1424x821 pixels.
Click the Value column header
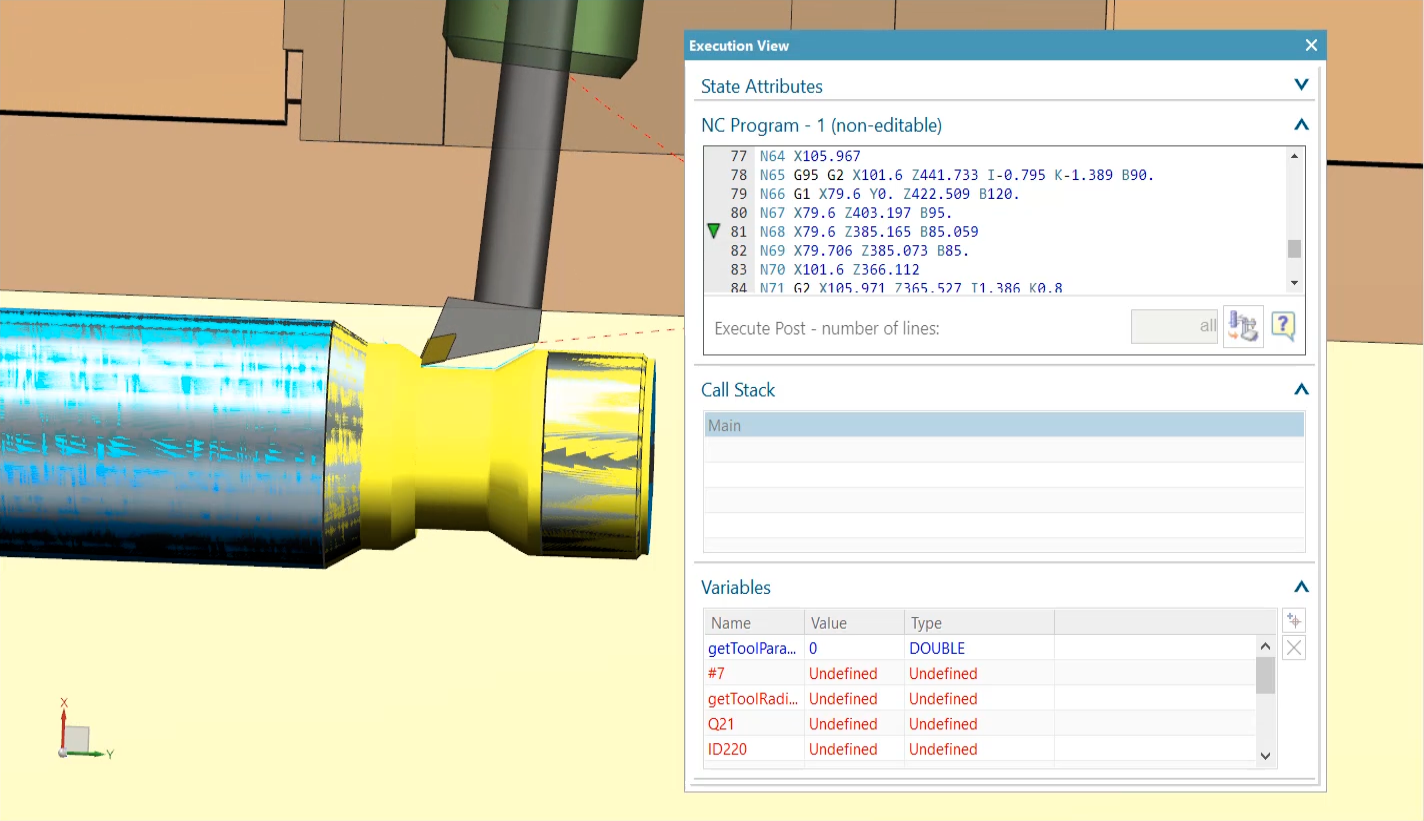pos(854,622)
